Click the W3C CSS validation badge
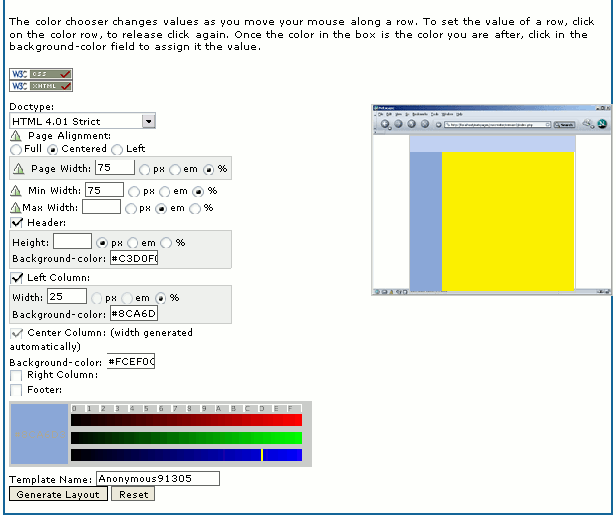This screenshot has width=616, height=515. point(40,74)
